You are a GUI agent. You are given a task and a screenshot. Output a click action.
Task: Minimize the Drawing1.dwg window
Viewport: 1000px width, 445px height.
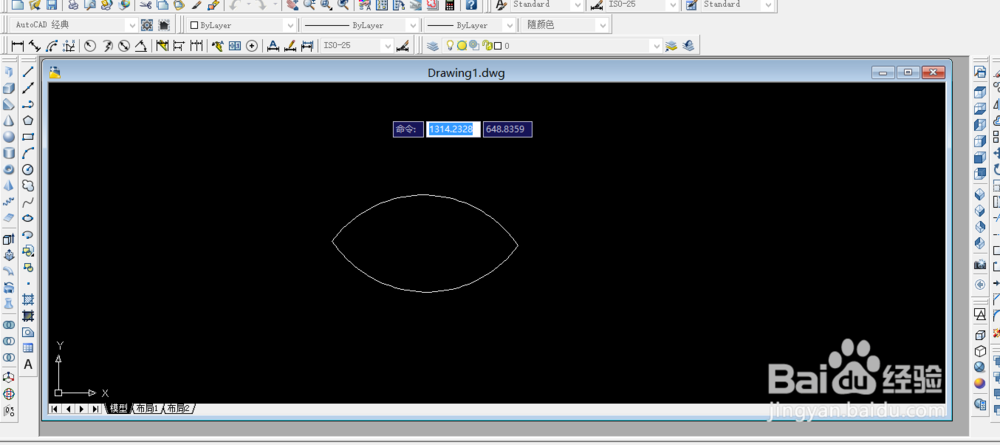[x=883, y=73]
